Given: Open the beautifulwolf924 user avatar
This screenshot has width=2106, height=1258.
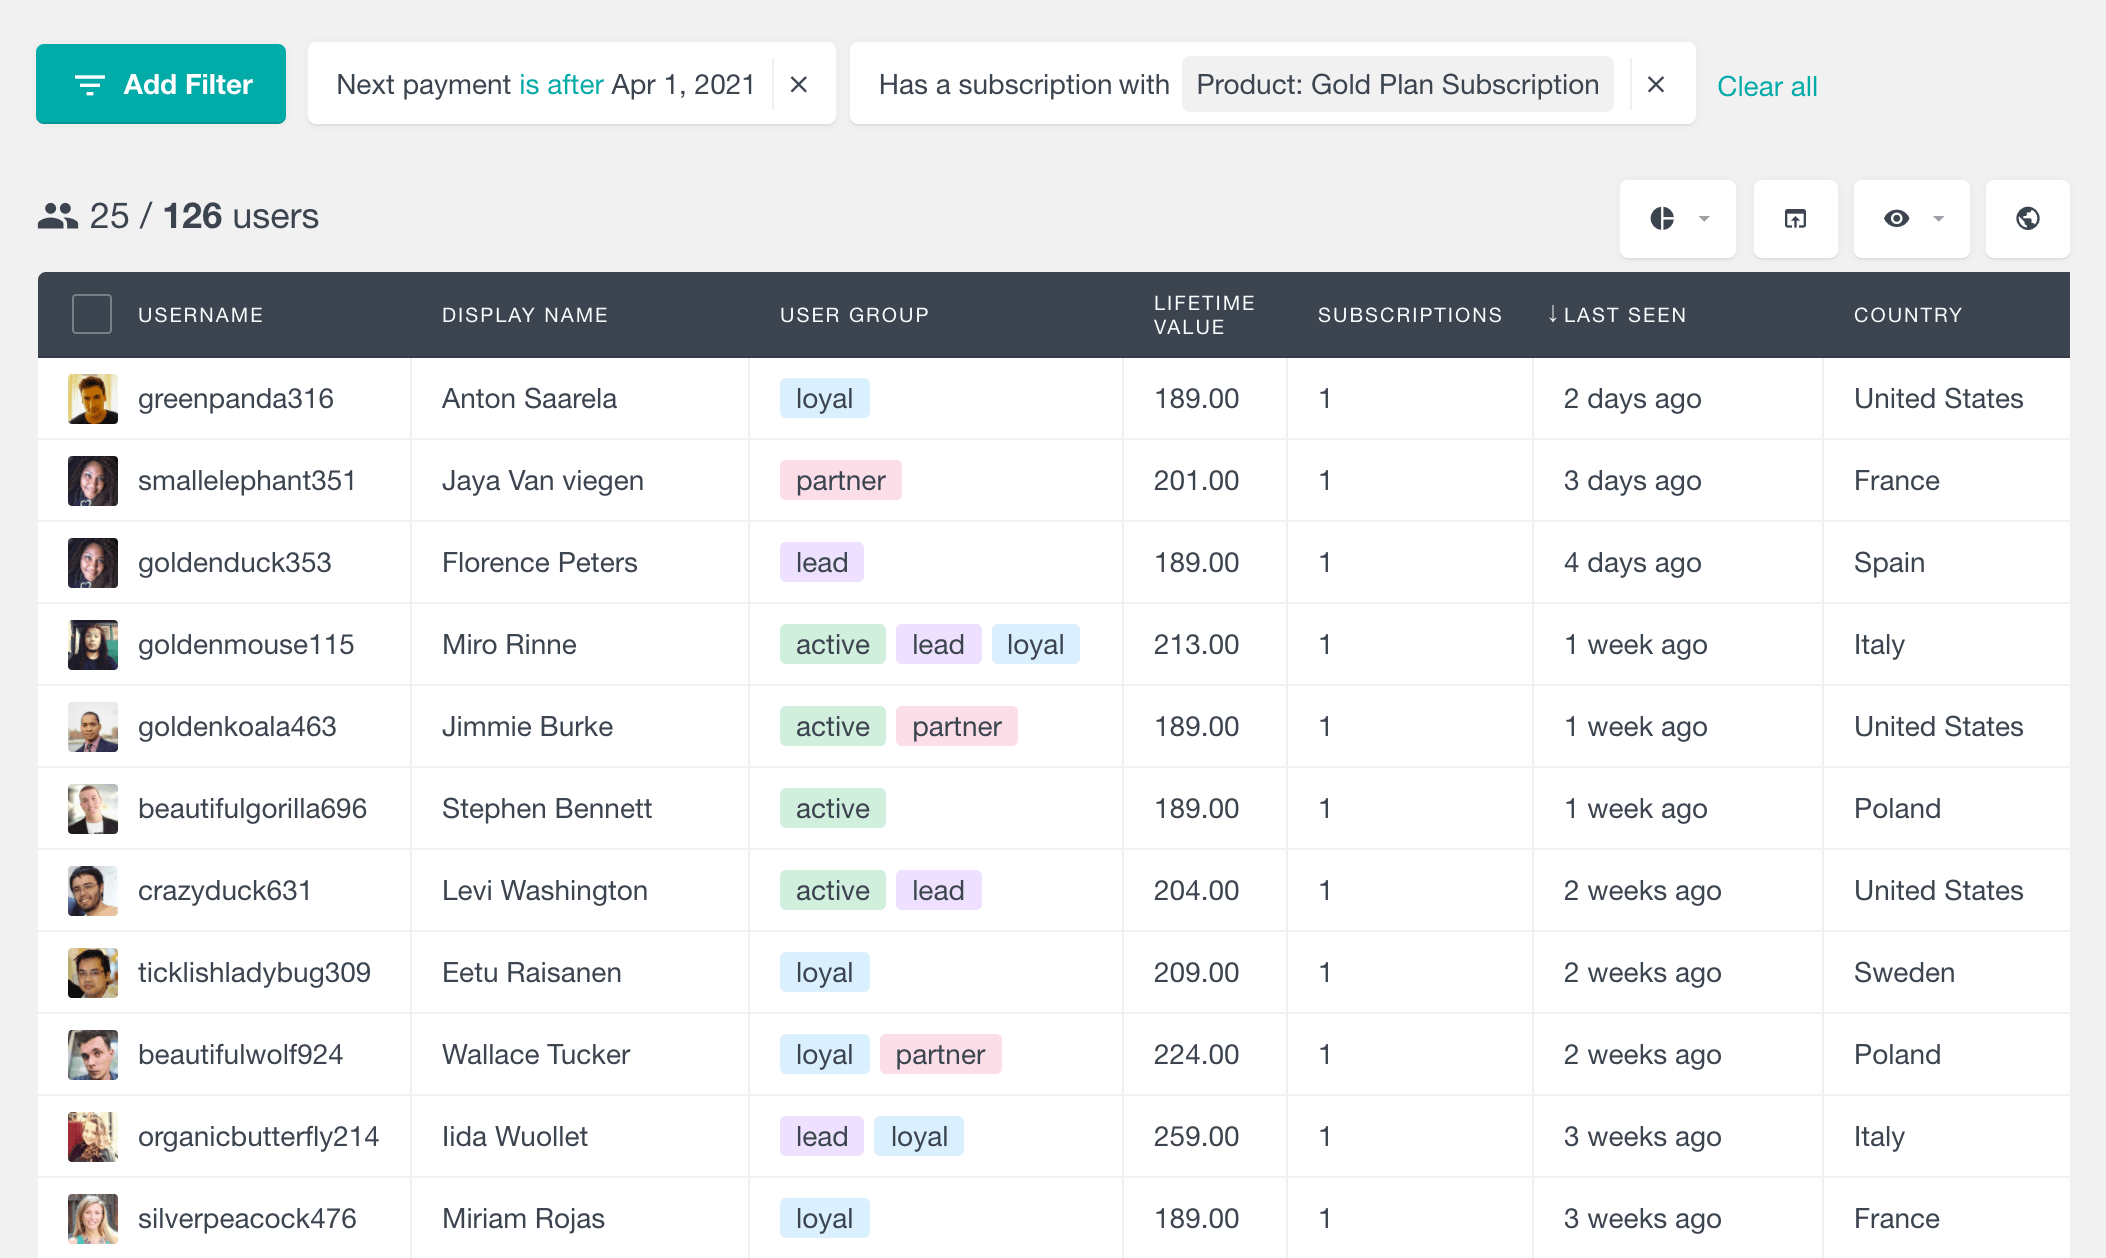Looking at the screenshot, I should point(93,1055).
